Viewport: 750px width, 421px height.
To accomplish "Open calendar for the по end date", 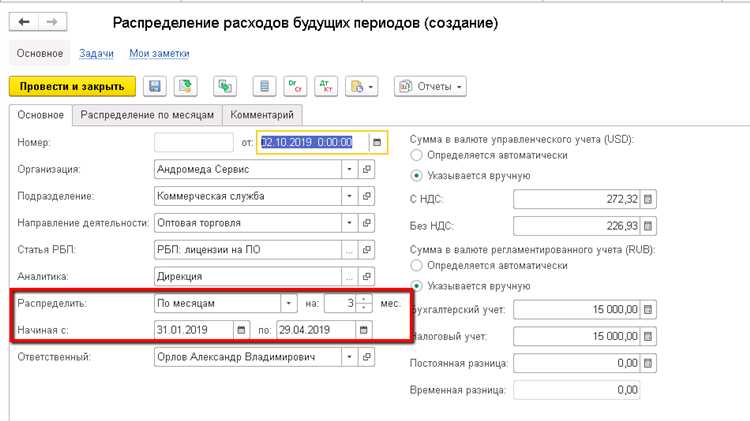I will [364, 330].
